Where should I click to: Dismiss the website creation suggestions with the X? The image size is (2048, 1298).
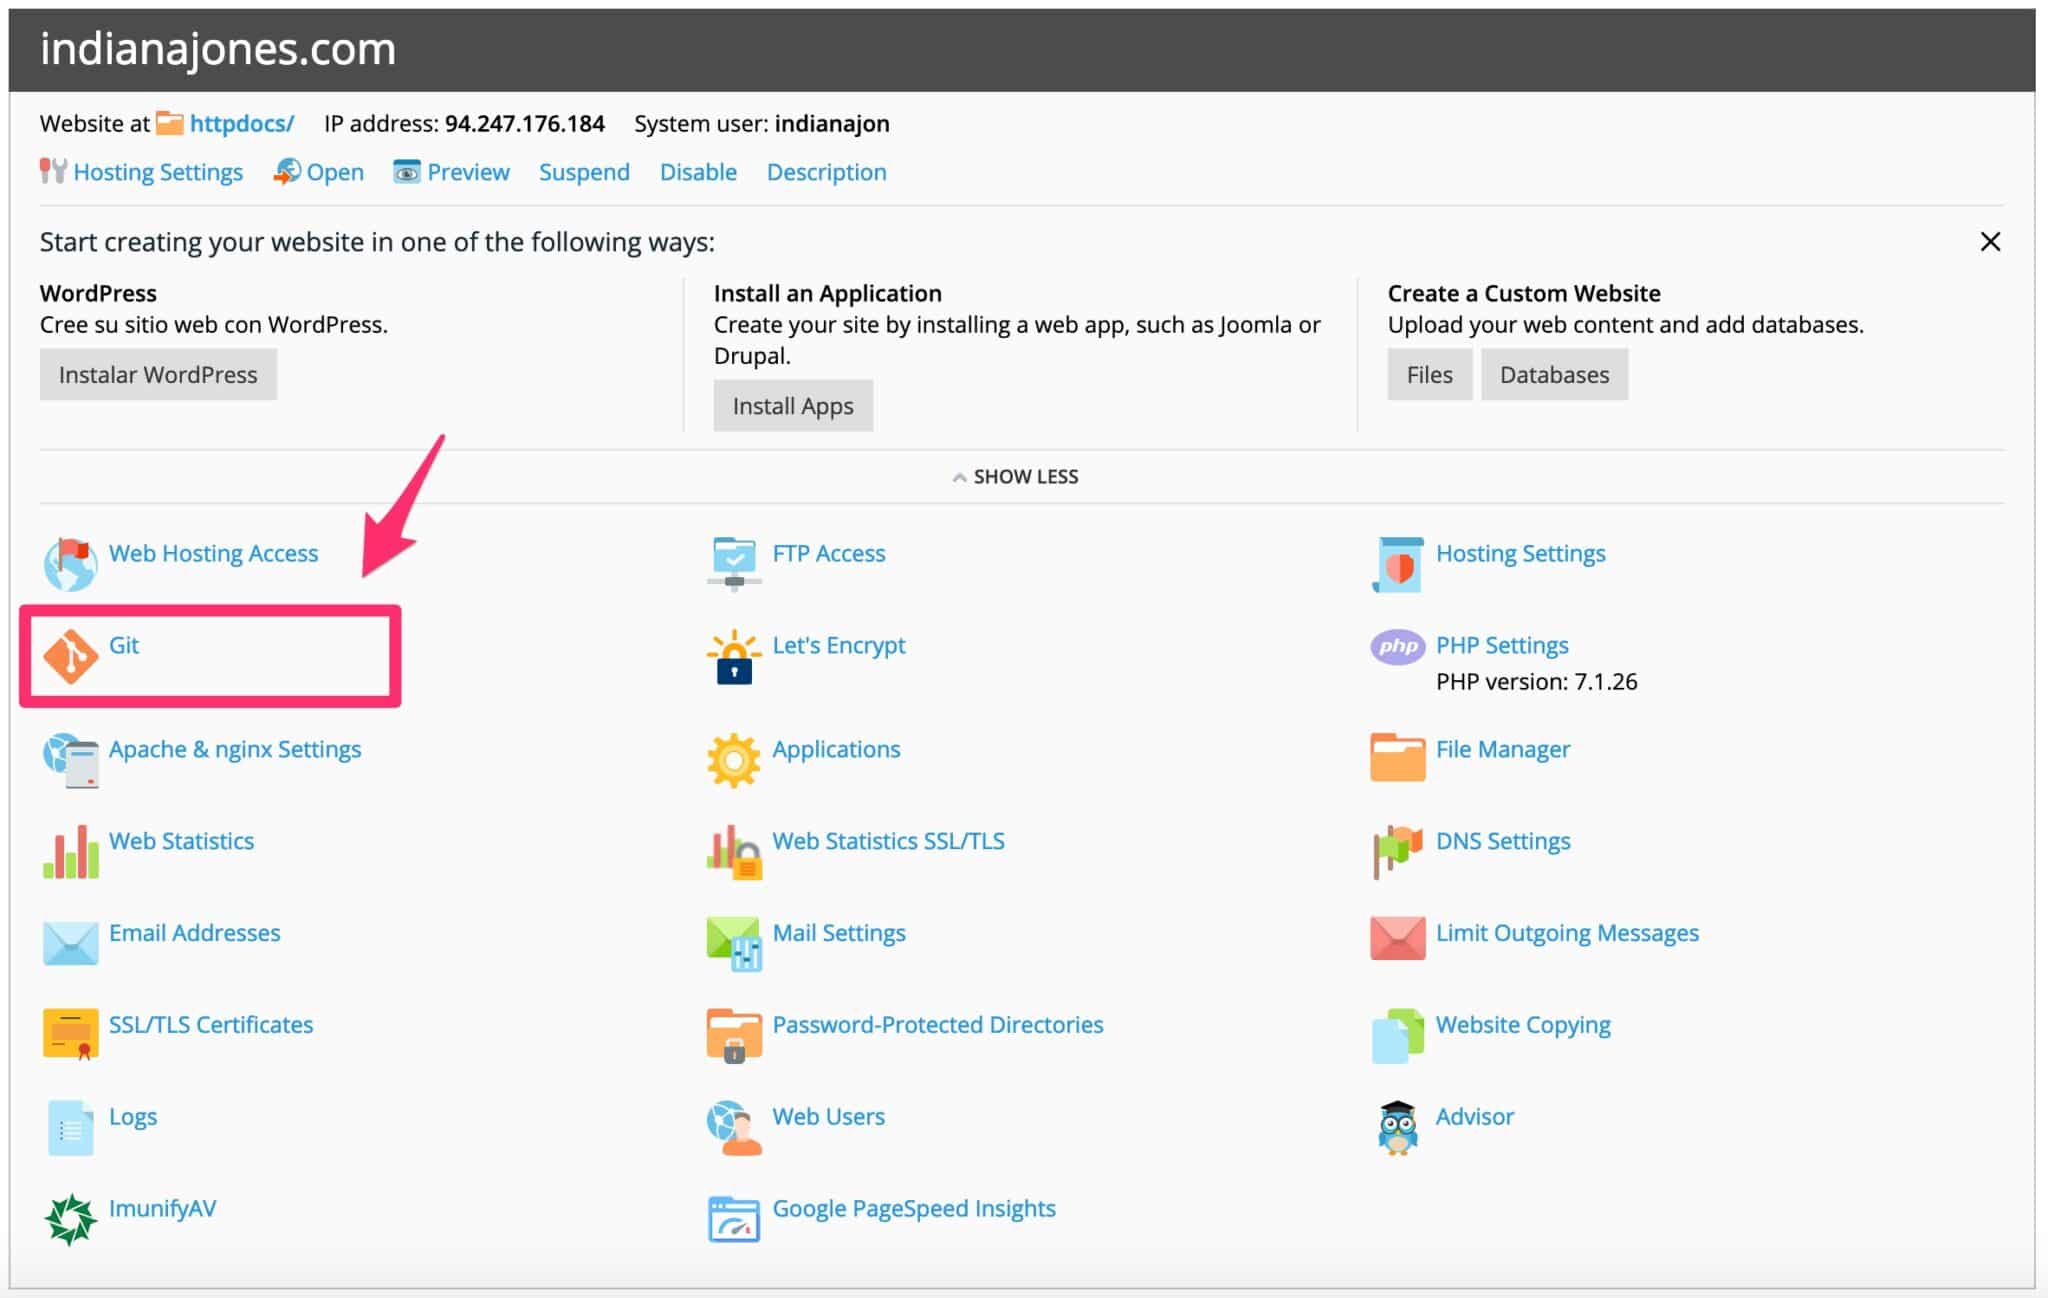click(1990, 242)
